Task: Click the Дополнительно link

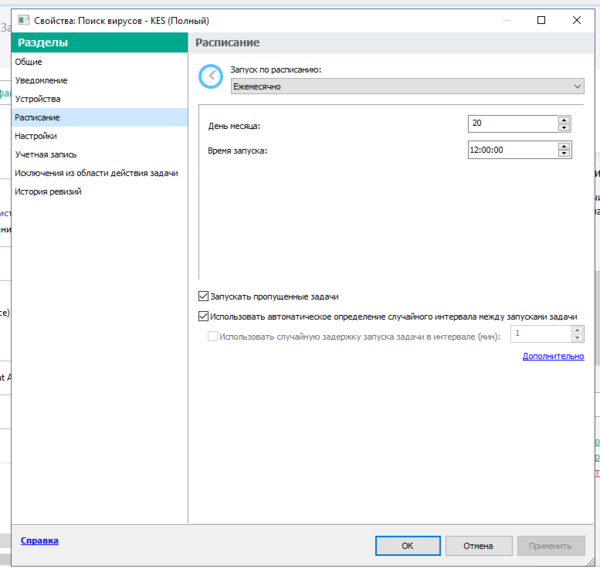Action: [x=553, y=356]
